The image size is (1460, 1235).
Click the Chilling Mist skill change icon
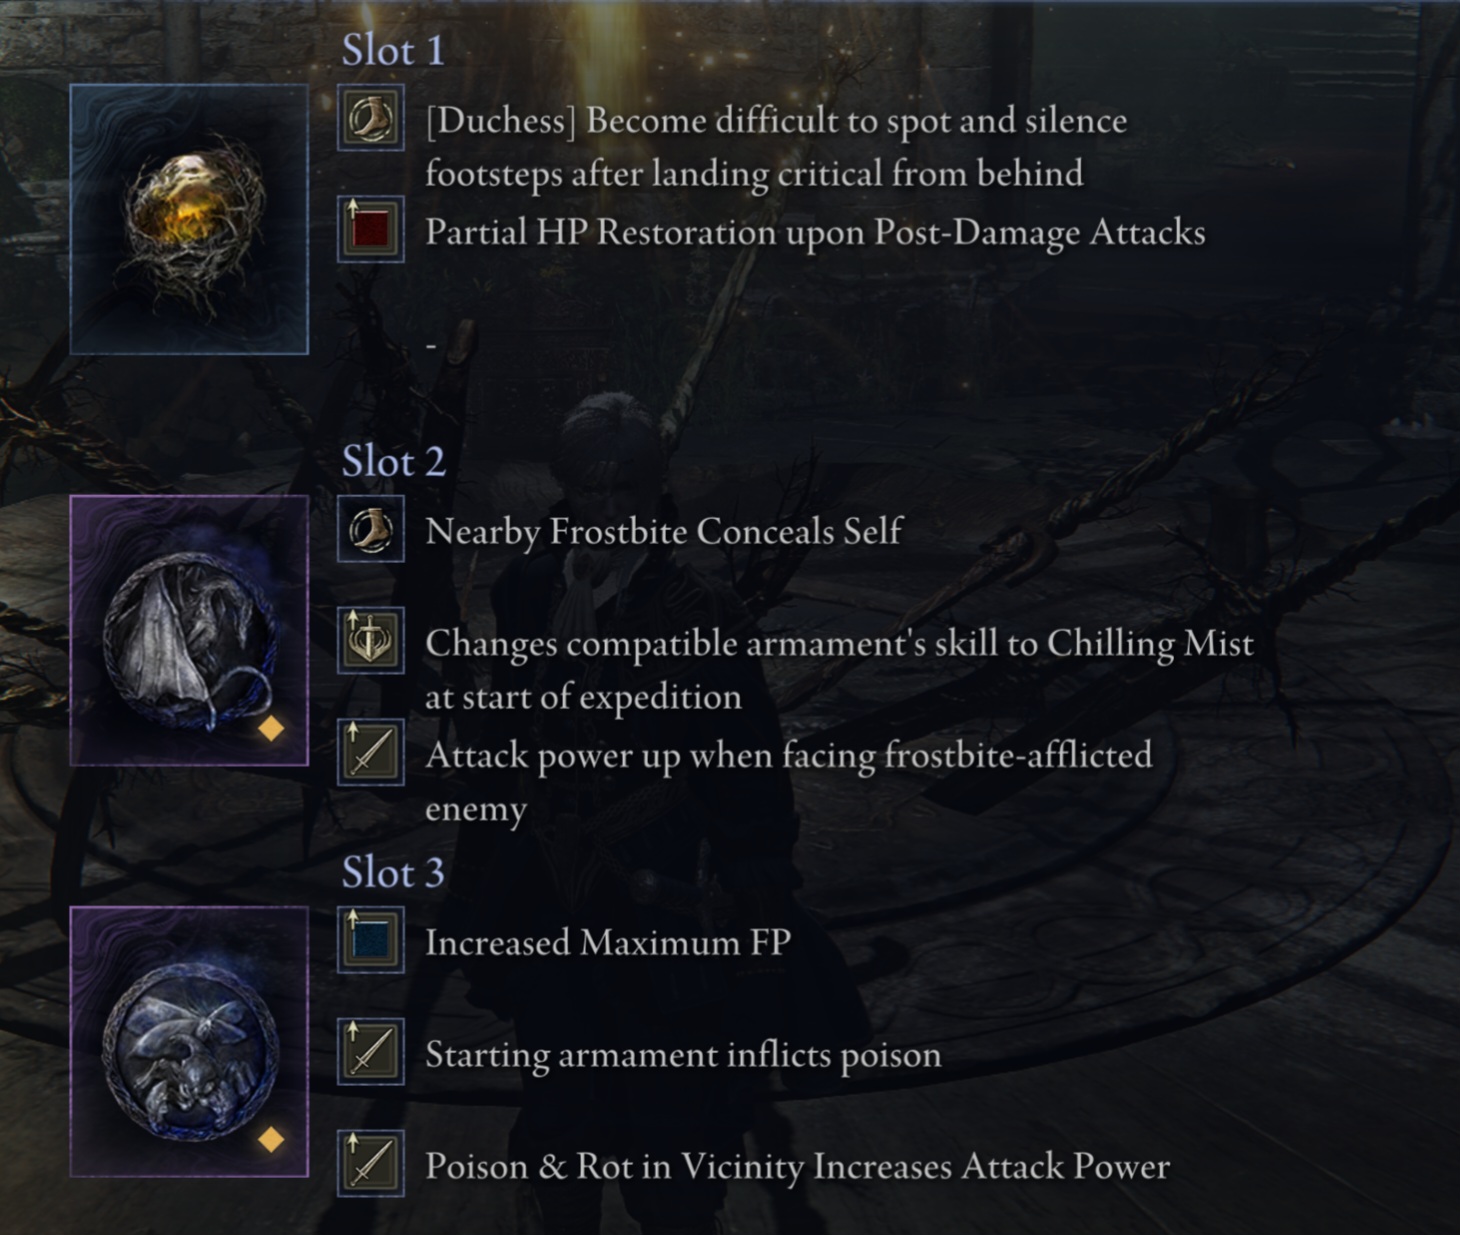pyautogui.click(x=371, y=640)
